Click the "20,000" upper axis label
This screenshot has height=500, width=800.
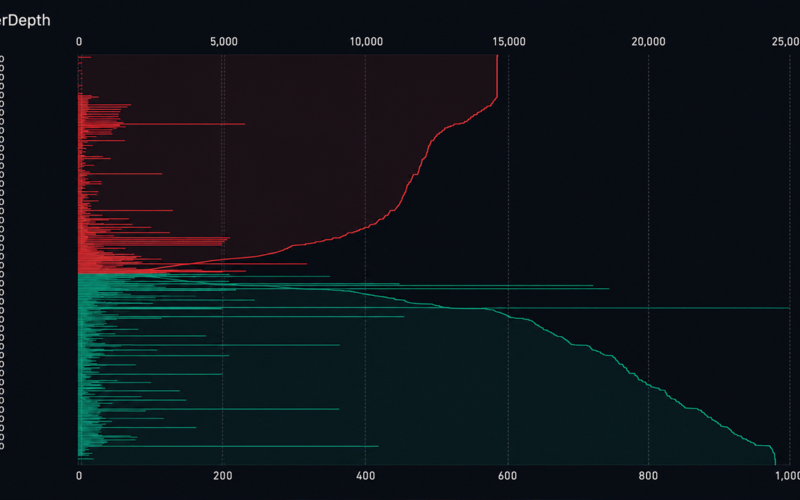[x=648, y=42]
